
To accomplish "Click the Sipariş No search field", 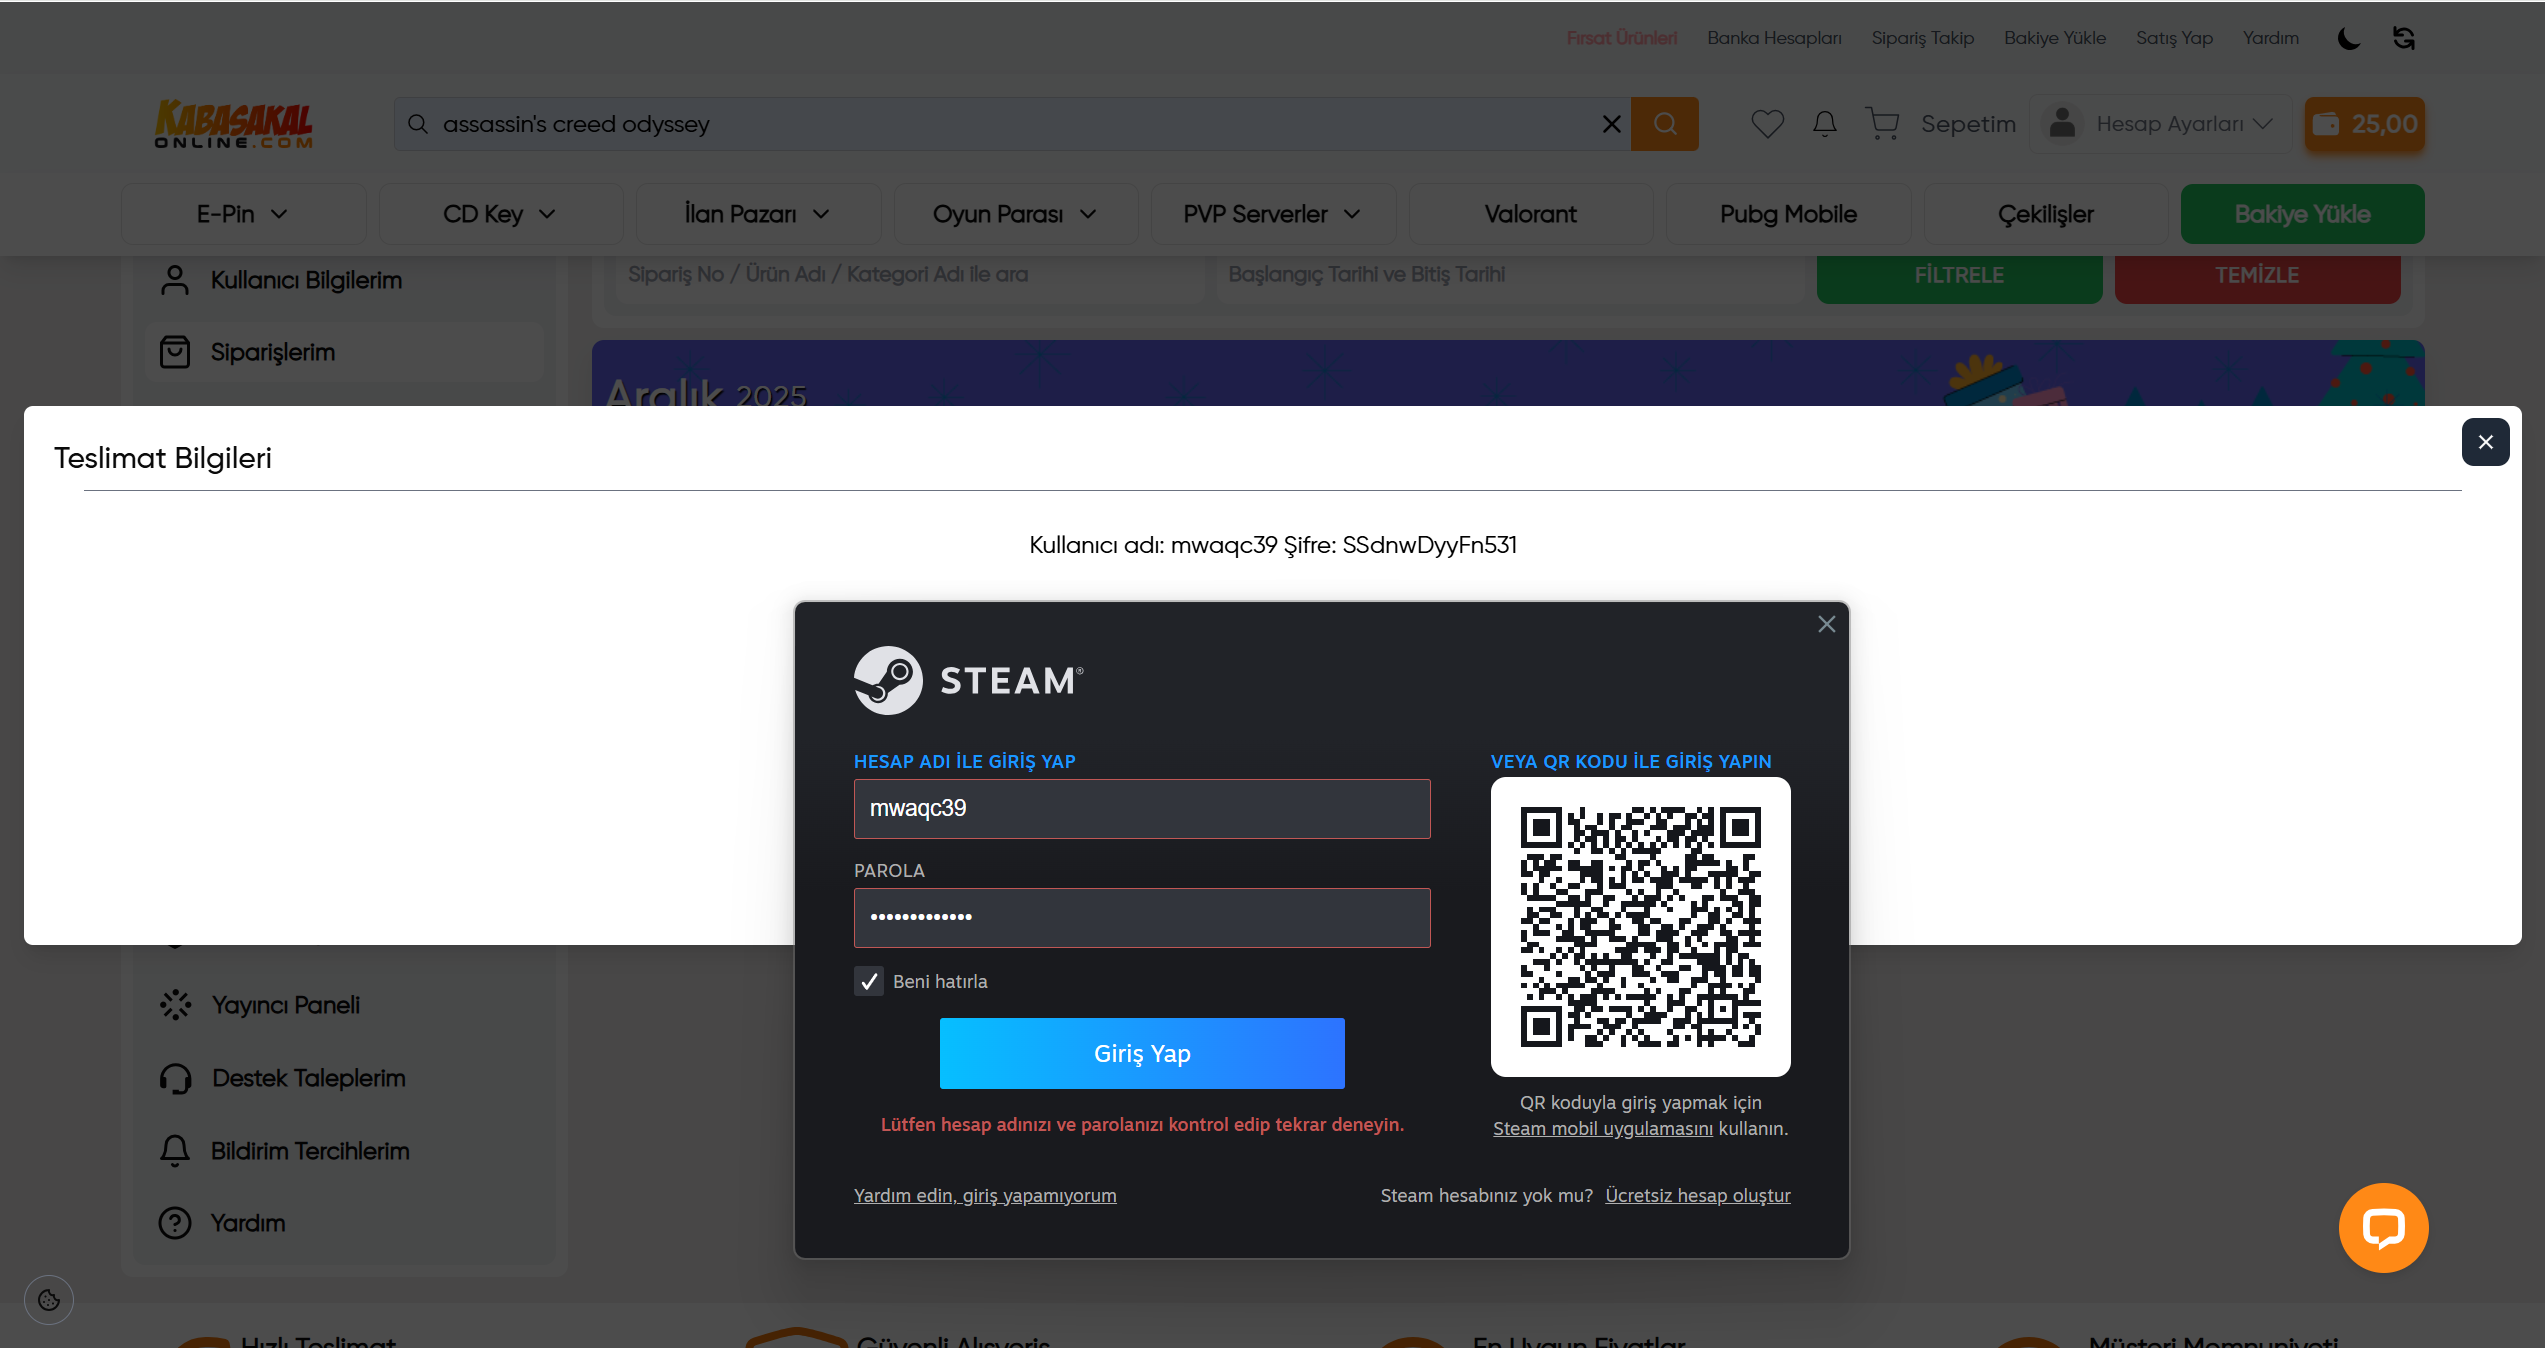I will coord(908,275).
